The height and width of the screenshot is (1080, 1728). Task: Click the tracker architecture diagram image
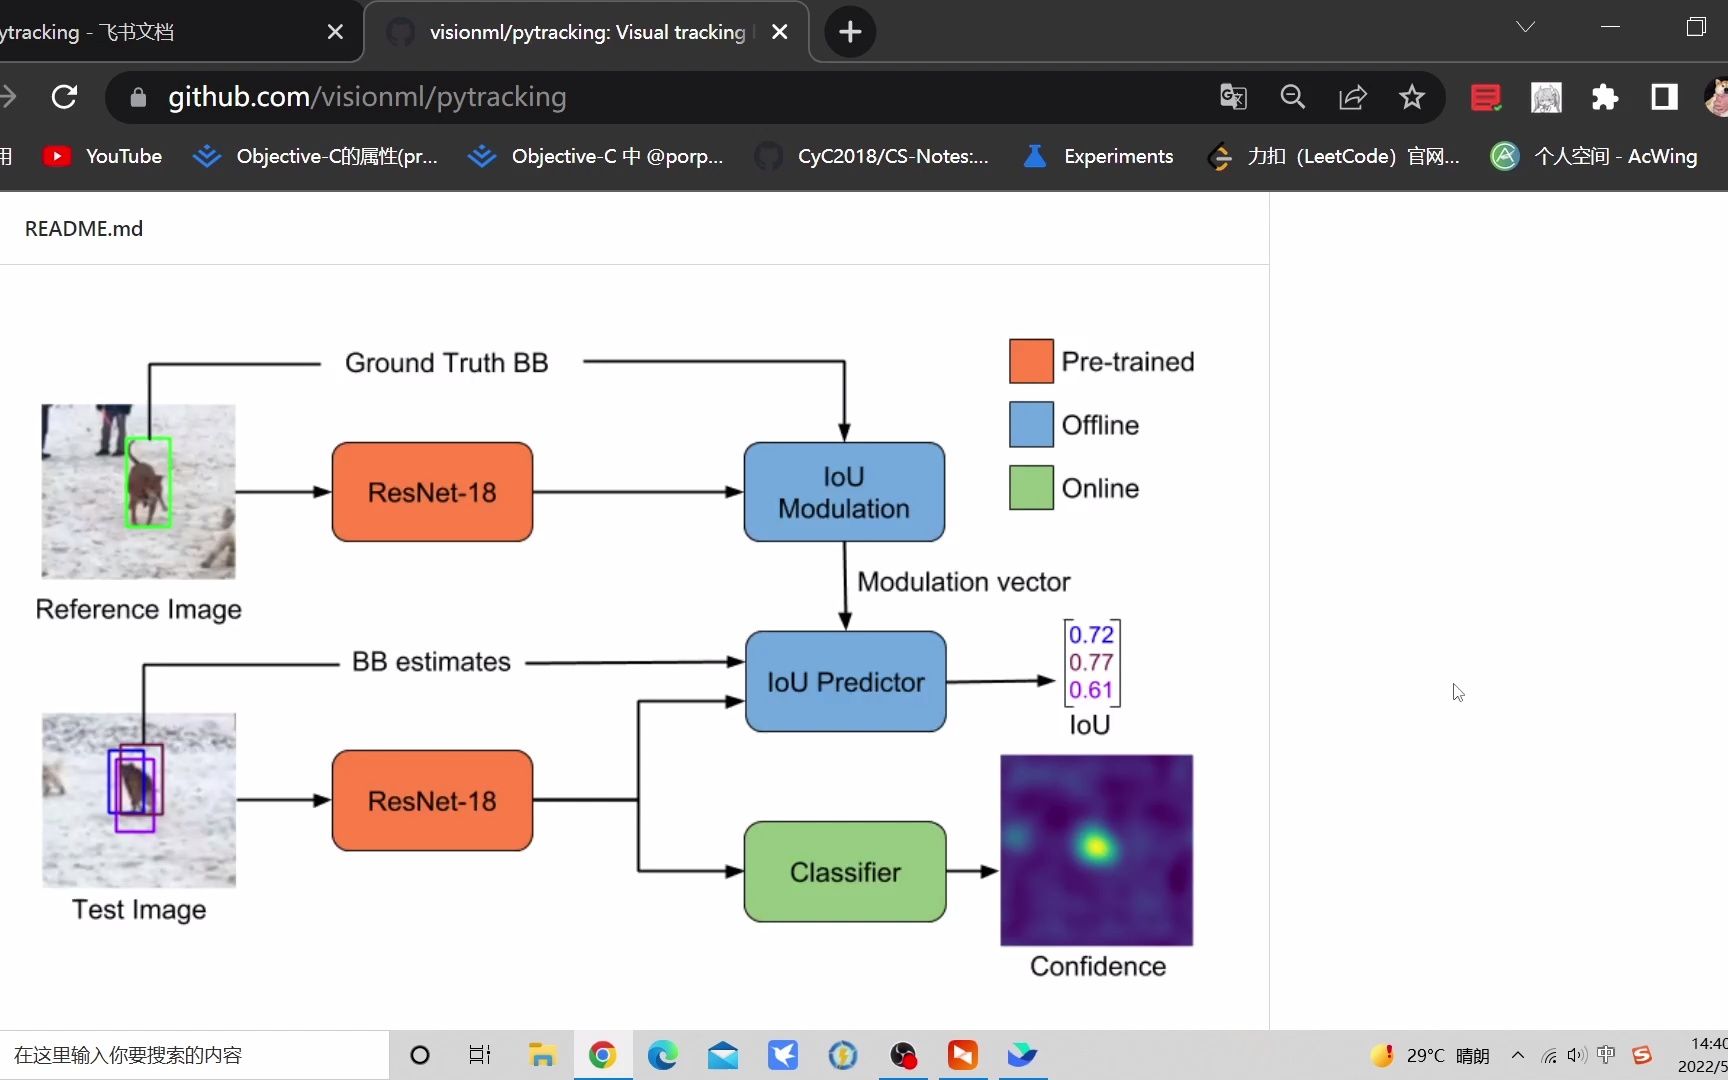tap(616, 658)
